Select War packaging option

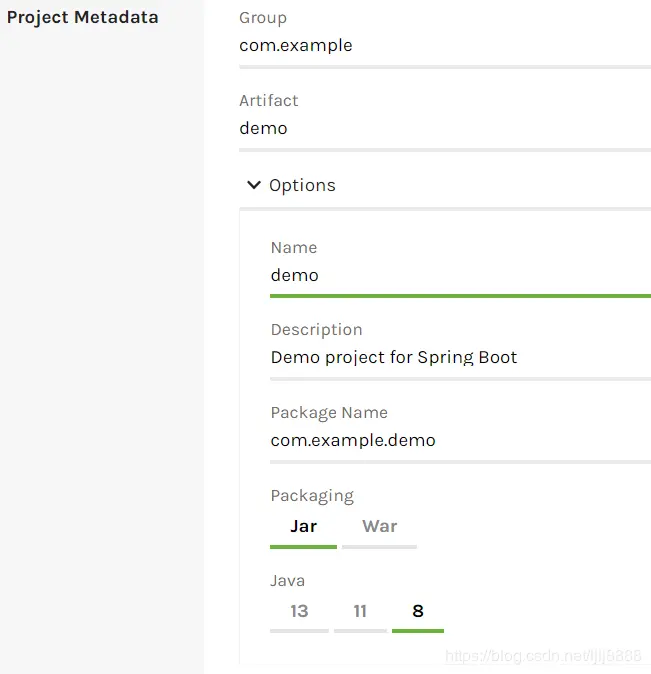tap(379, 527)
